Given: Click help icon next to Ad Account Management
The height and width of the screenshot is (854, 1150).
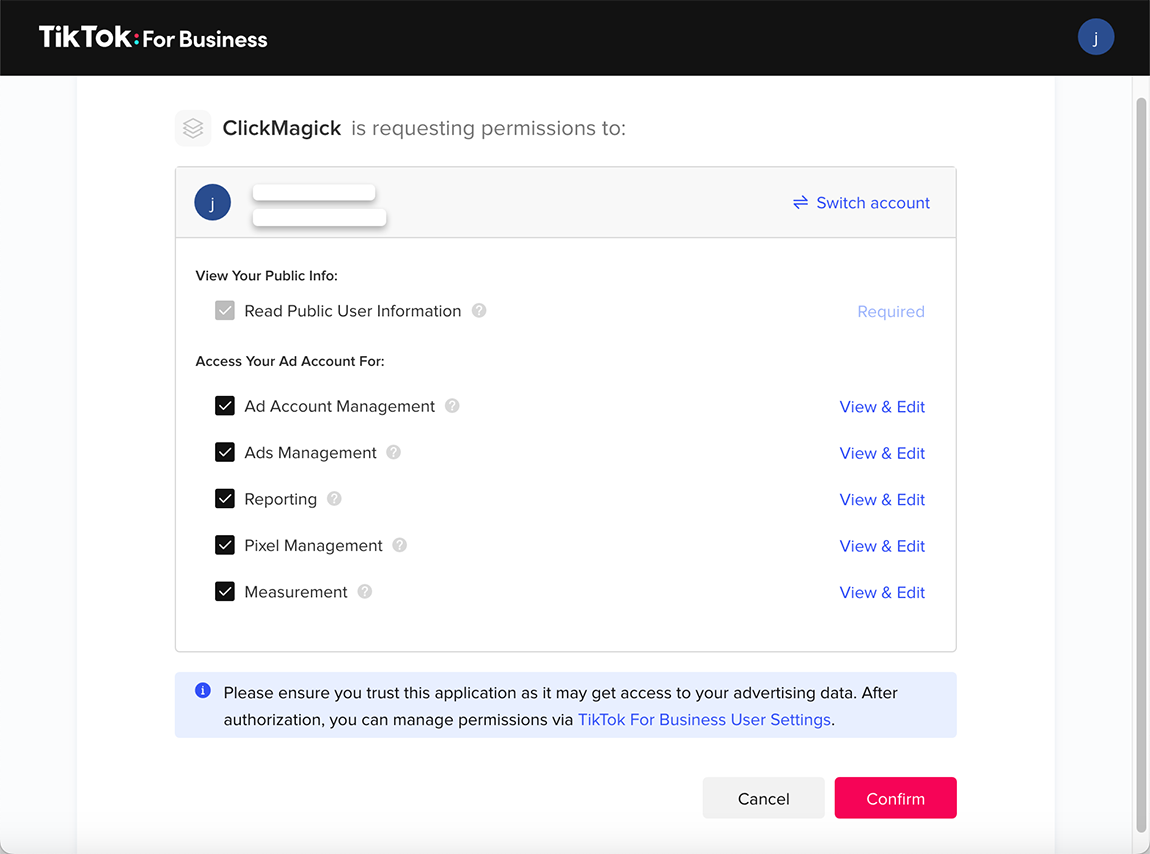Looking at the screenshot, I should (452, 406).
